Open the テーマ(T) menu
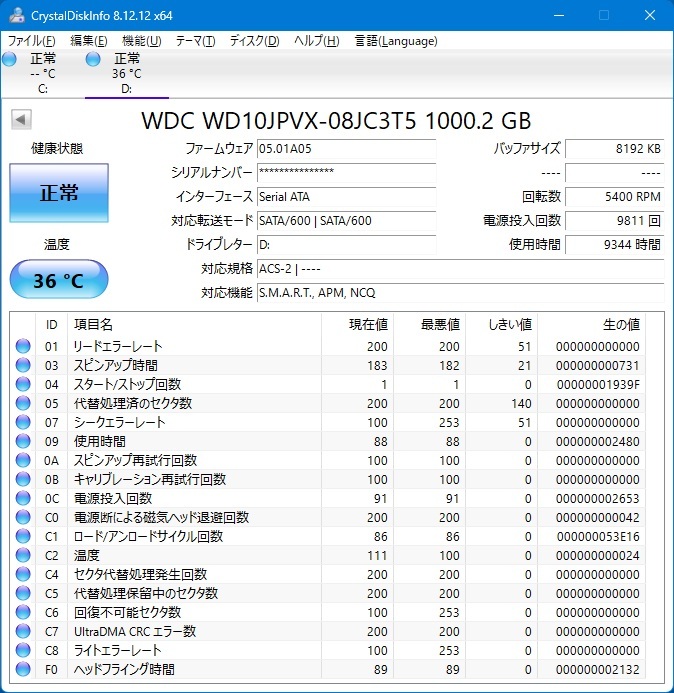The height and width of the screenshot is (693, 674). [195, 41]
